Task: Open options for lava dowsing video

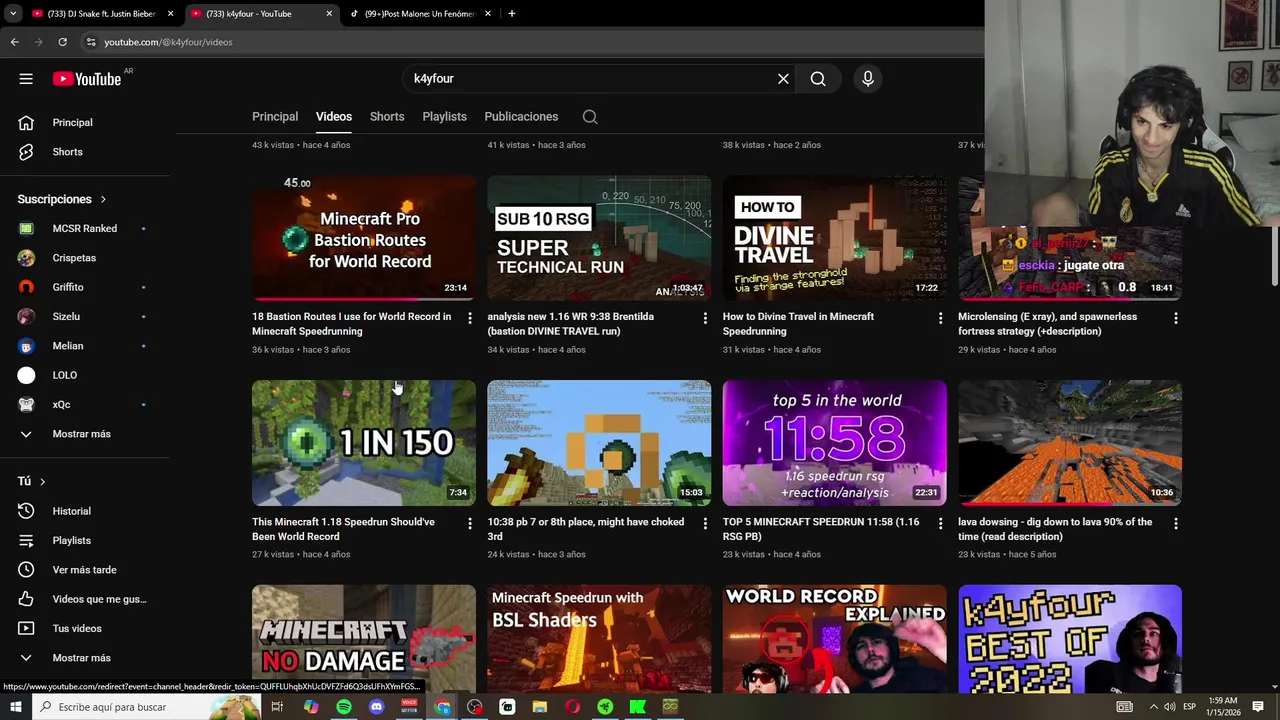Action: (1176, 523)
